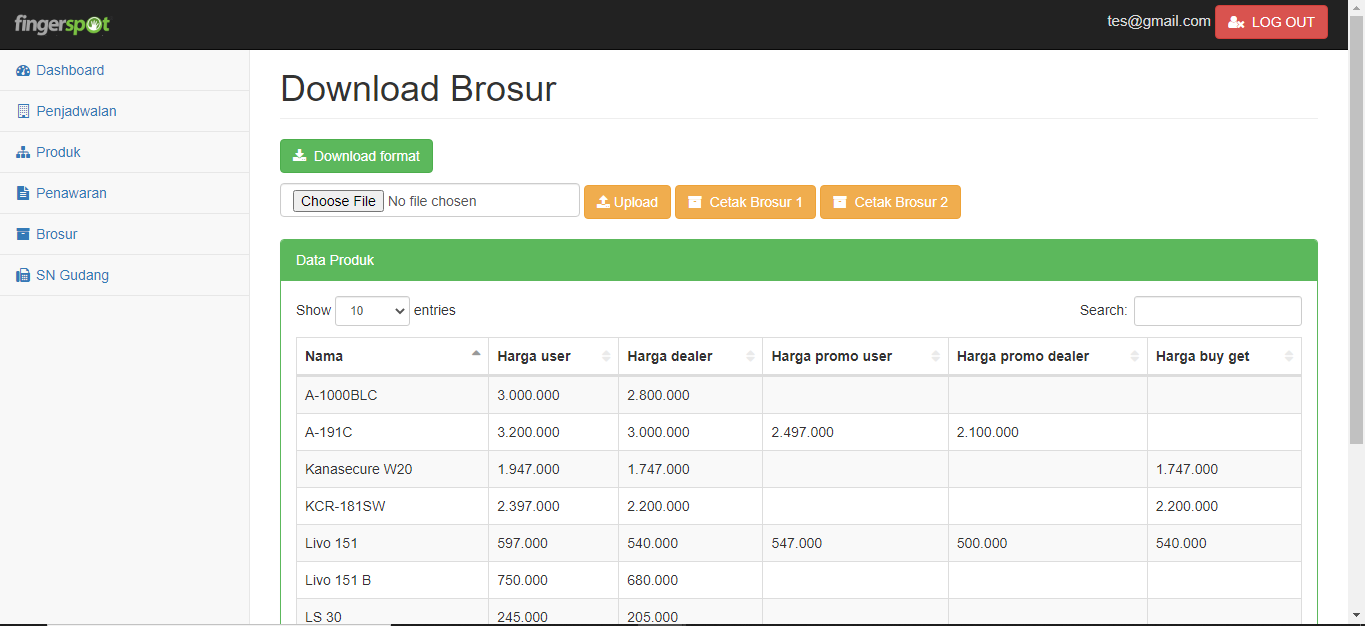Open the Show entries dropdown
Image resolution: width=1365 pixels, height=626 pixels.
pyautogui.click(x=372, y=311)
